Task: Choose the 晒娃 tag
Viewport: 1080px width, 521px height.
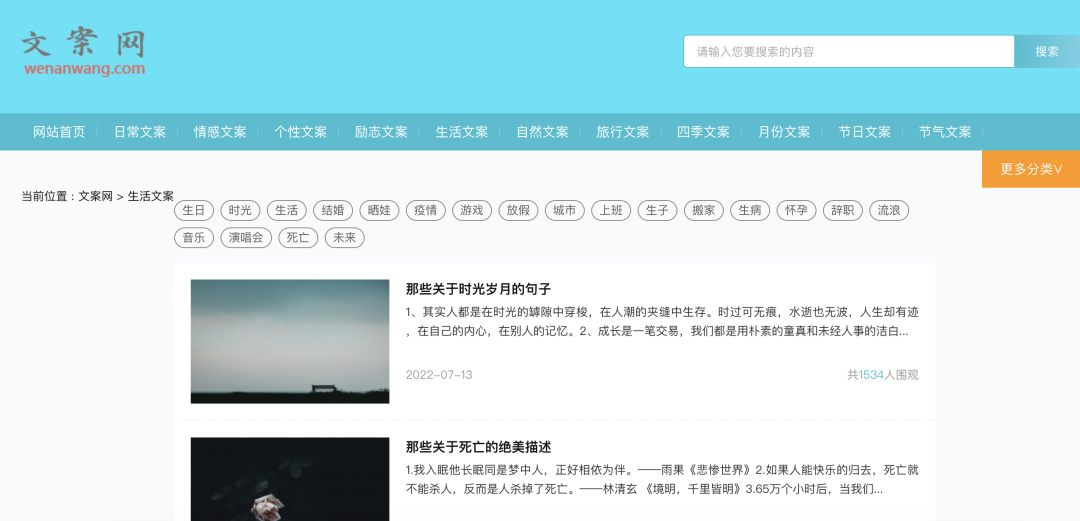Action: [x=379, y=210]
